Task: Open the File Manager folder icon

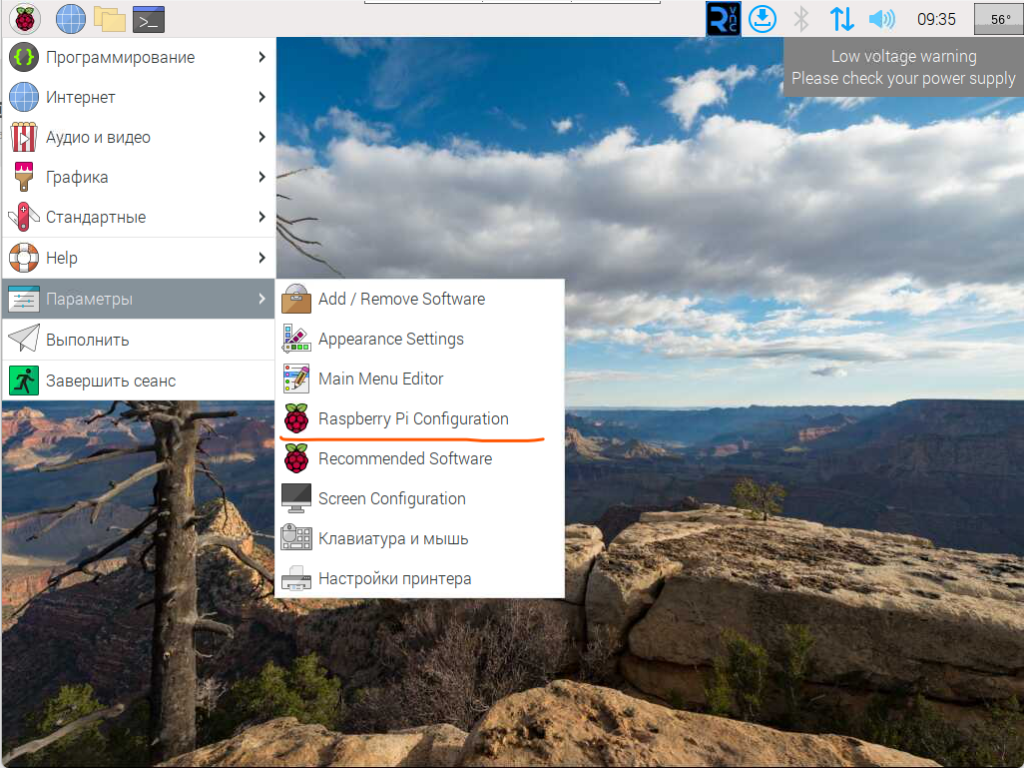Action: coord(110,19)
